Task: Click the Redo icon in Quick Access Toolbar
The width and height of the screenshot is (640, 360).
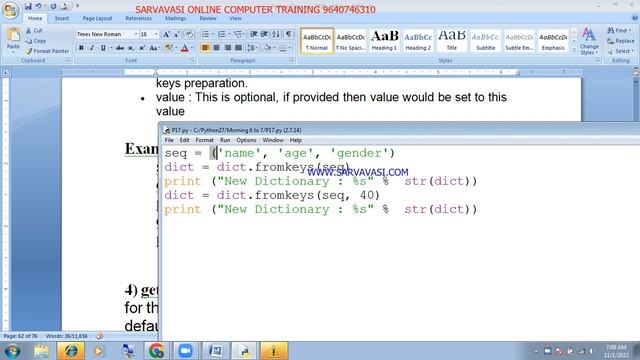Action: click(53, 6)
